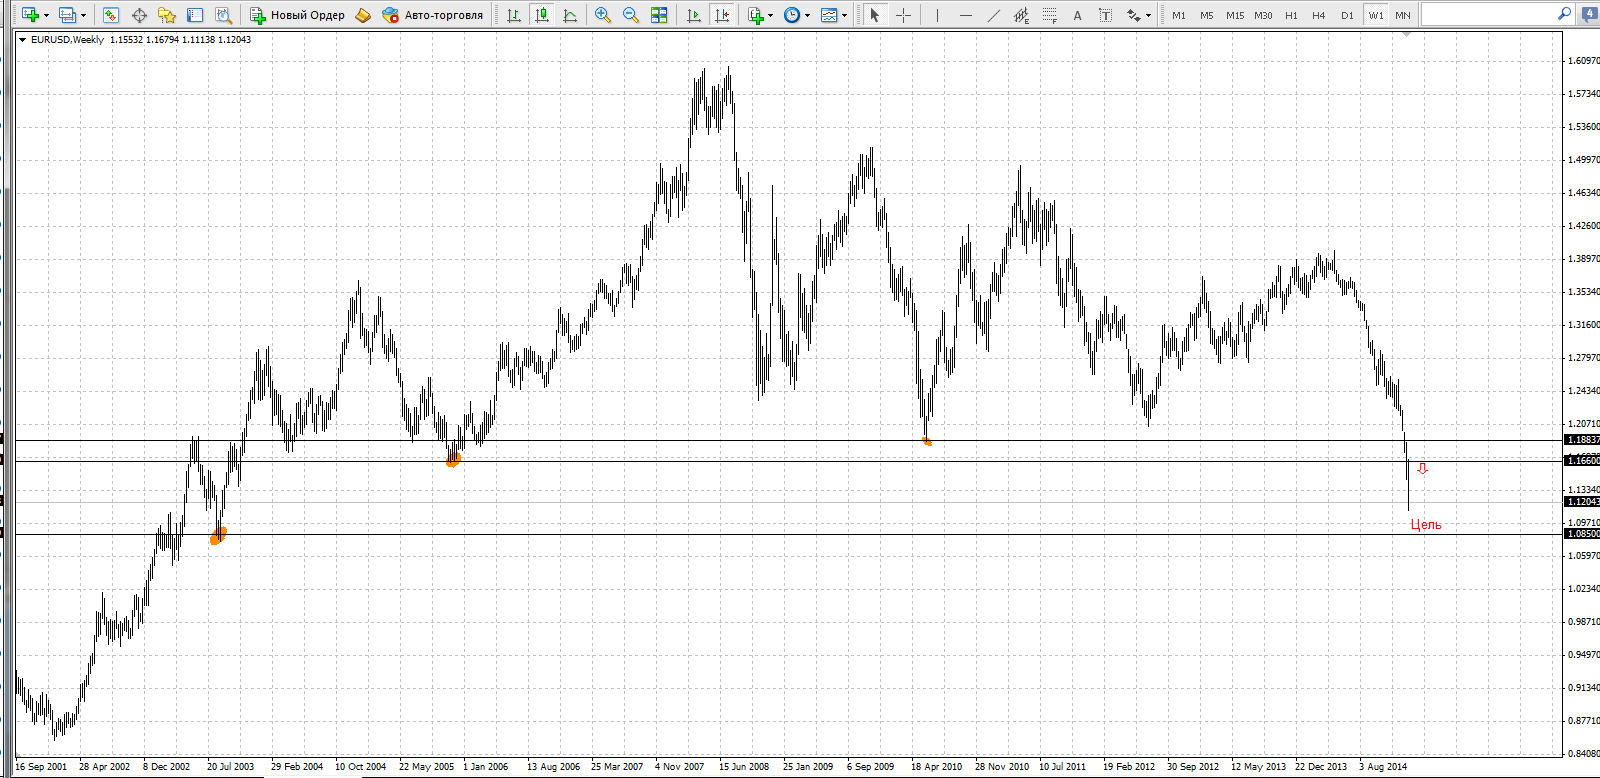Image resolution: width=1600 pixels, height=778 pixels.
Task: Click the Zoom Out magnifier icon
Action: [x=631, y=15]
